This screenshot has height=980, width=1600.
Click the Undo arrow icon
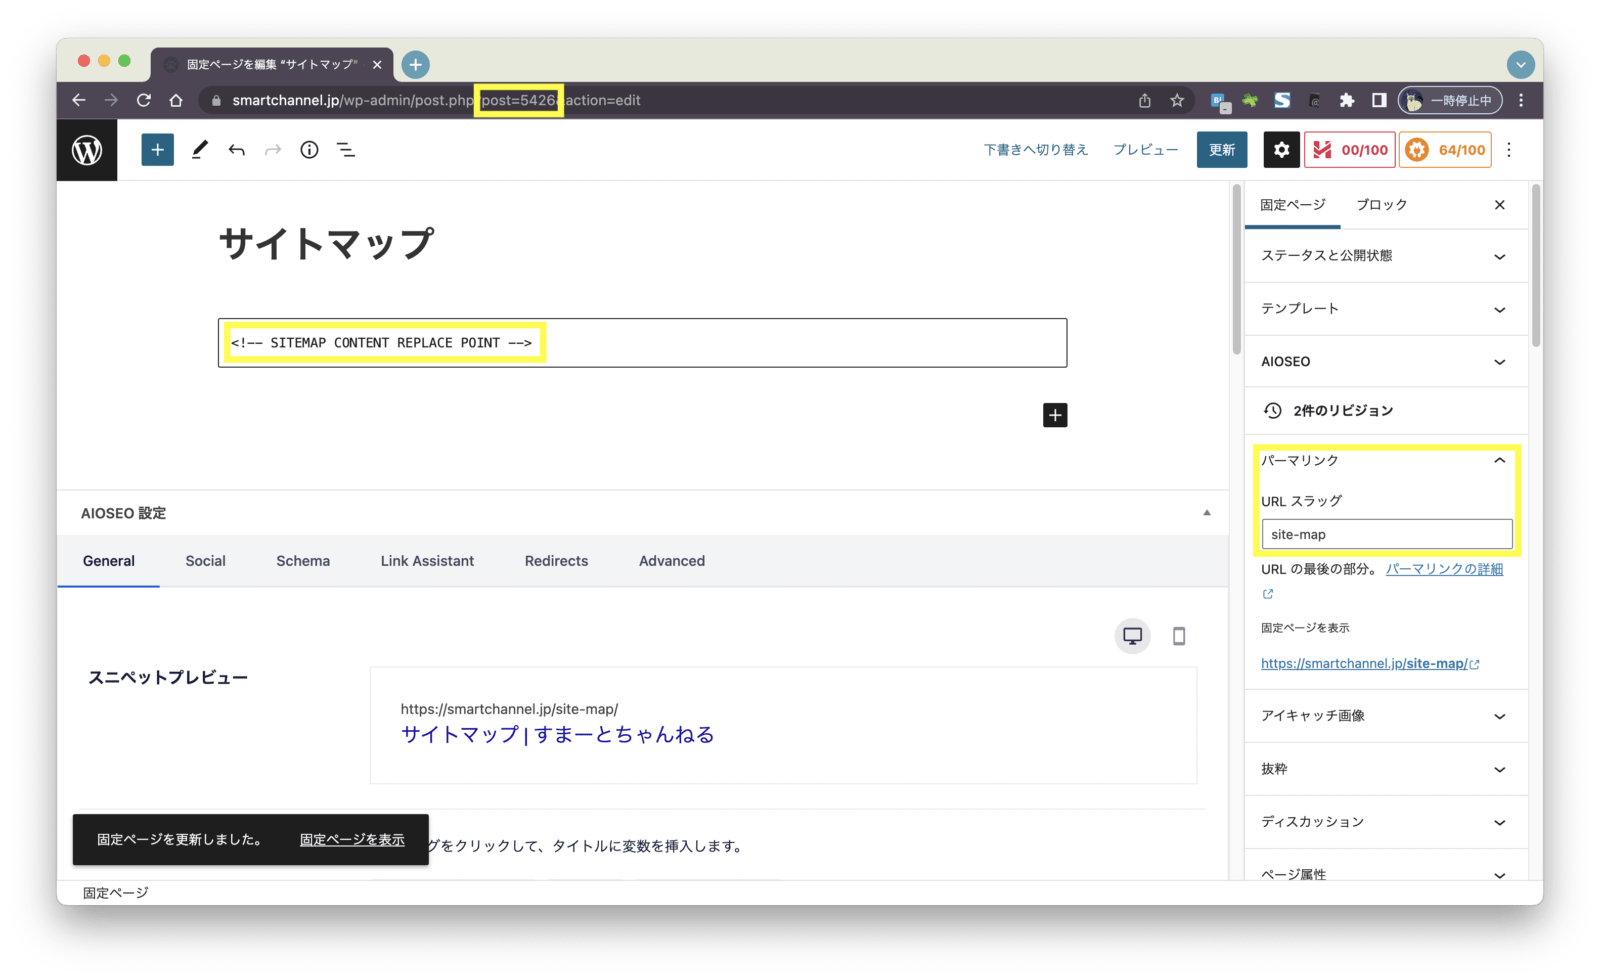(237, 150)
